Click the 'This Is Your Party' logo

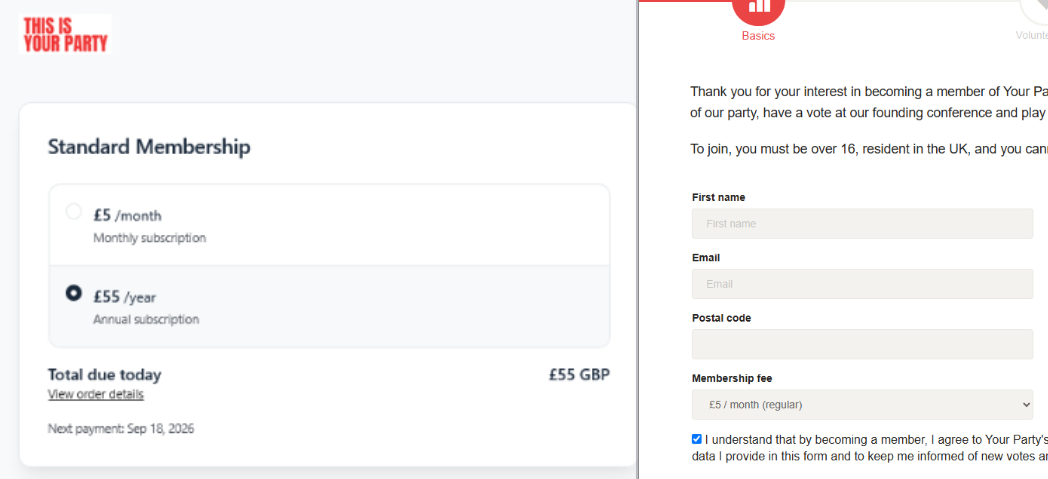click(66, 34)
